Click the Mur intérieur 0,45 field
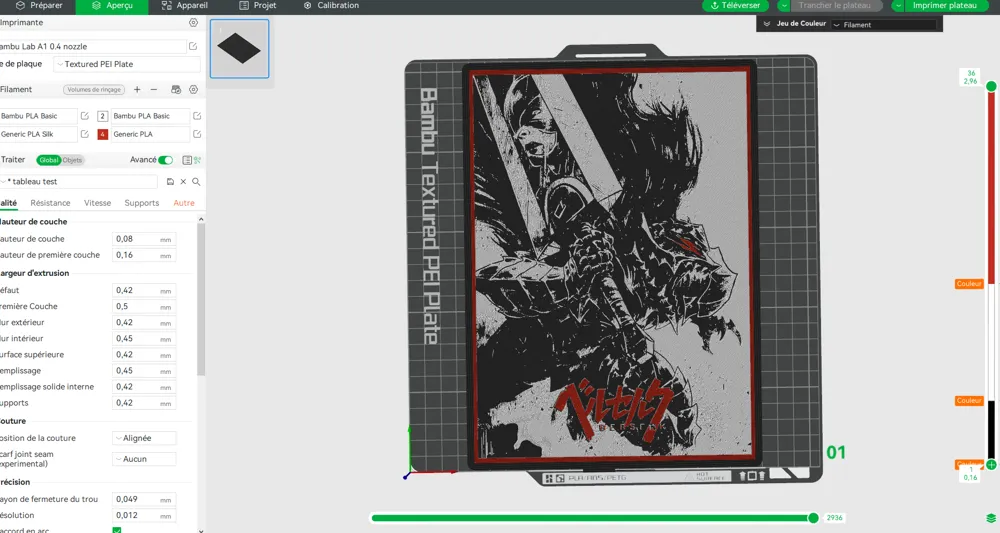This screenshot has height=533, width=1000. [x=144, y=339]
